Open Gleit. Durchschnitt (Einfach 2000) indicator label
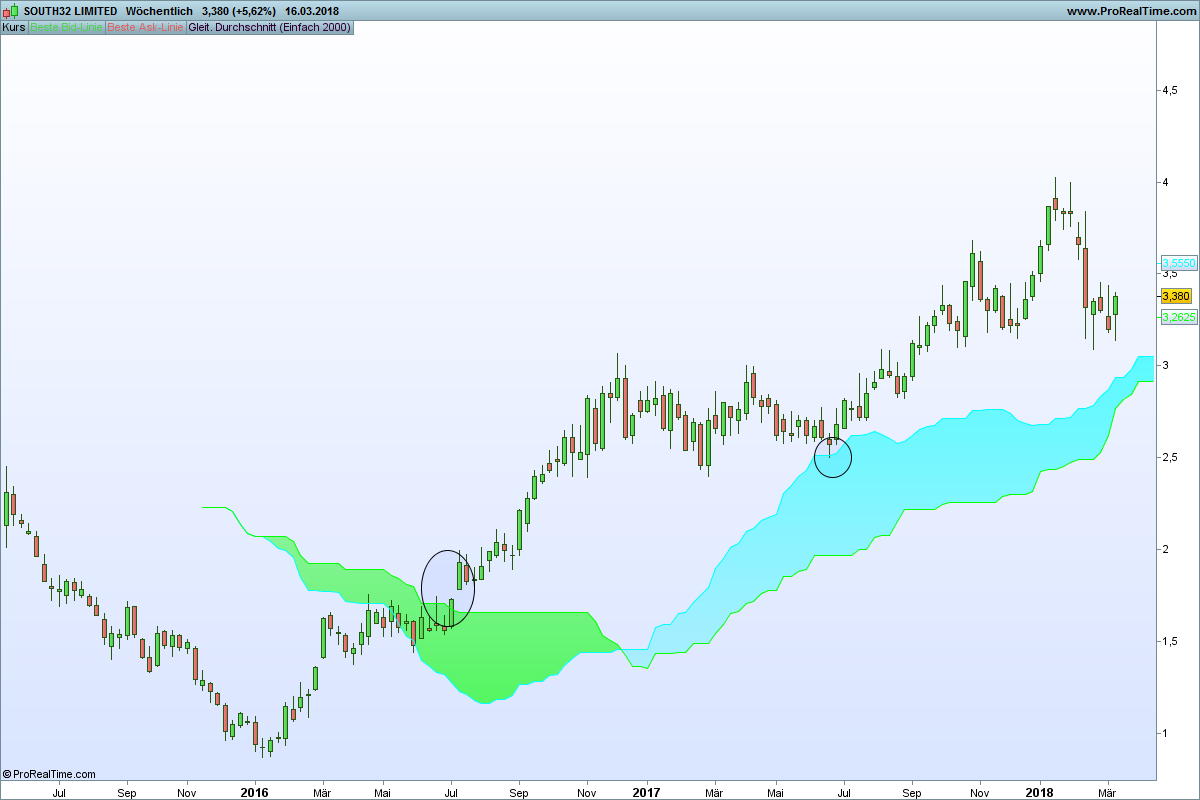This screenshot has height=800, width=1200. (270, 28)
